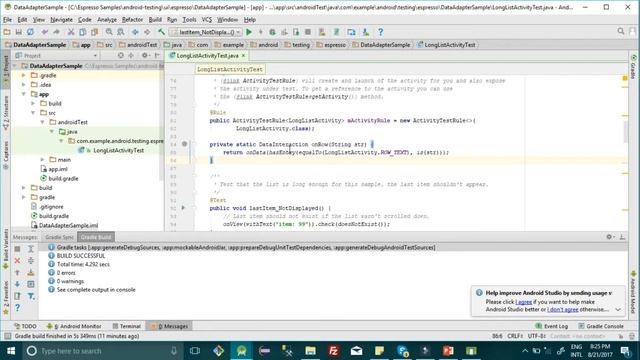
Task: Click the blue question mark Help toolbar icon
Action: (380, 32)
